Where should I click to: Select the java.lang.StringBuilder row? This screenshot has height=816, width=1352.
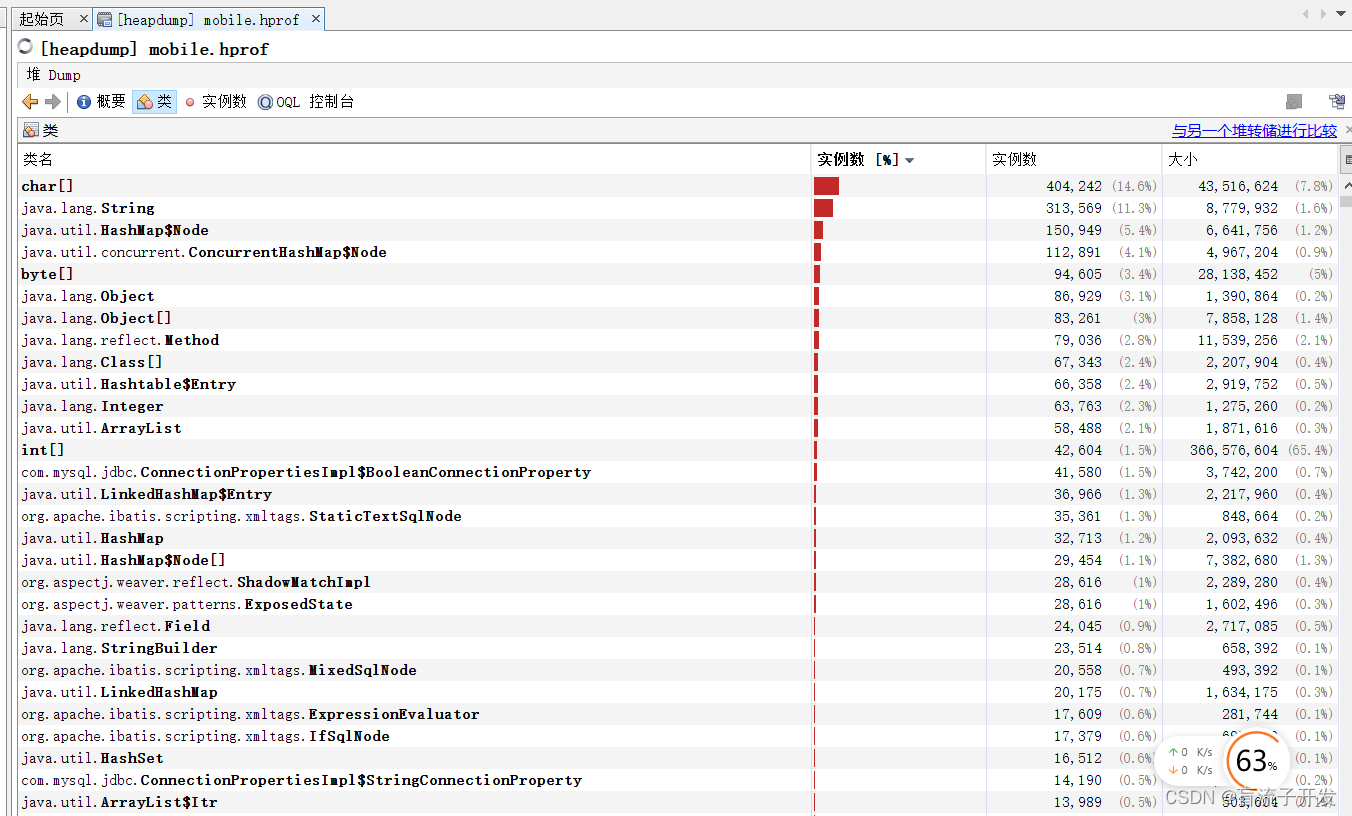coord(677,648)
